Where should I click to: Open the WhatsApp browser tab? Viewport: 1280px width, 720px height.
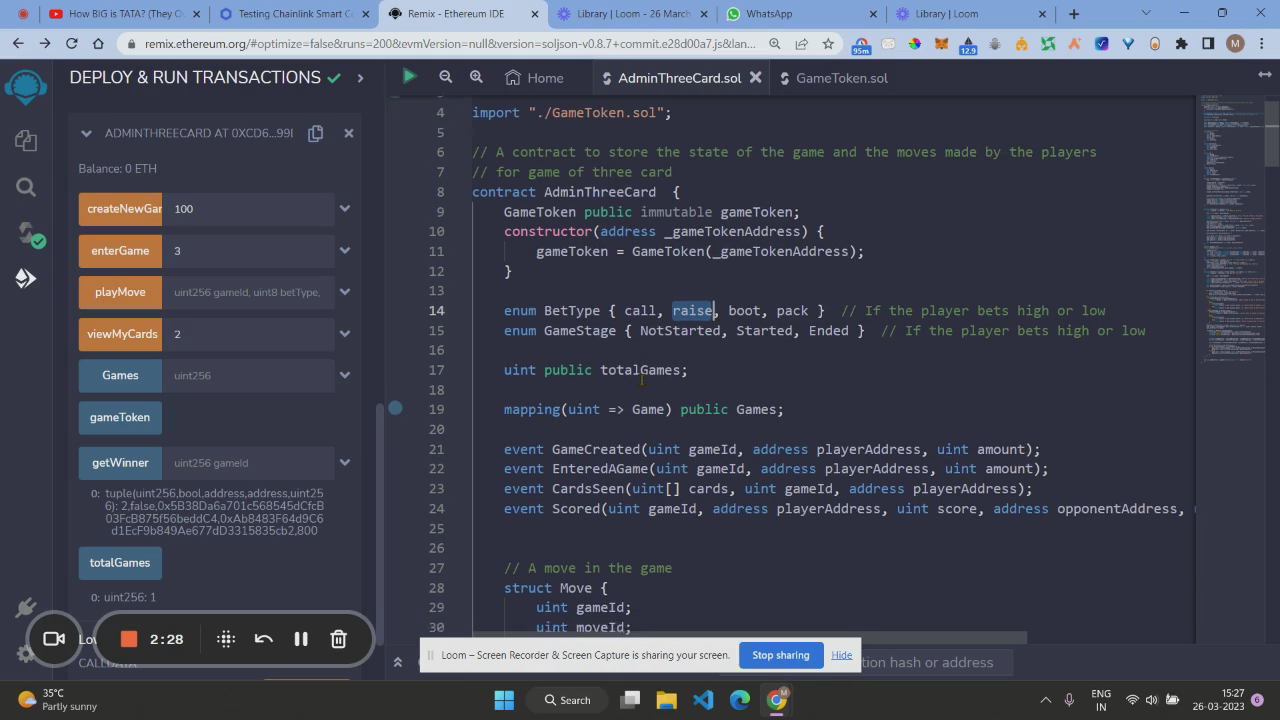[x=800, y=14]
